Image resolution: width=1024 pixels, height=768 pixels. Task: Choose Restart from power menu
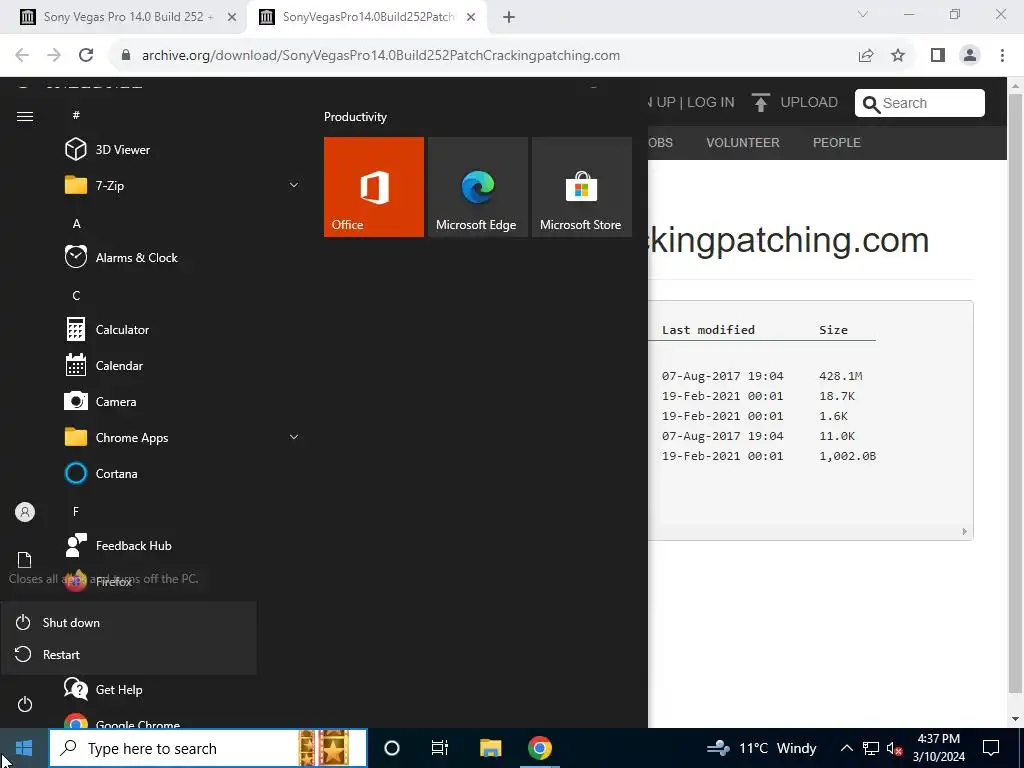point(129,654)
